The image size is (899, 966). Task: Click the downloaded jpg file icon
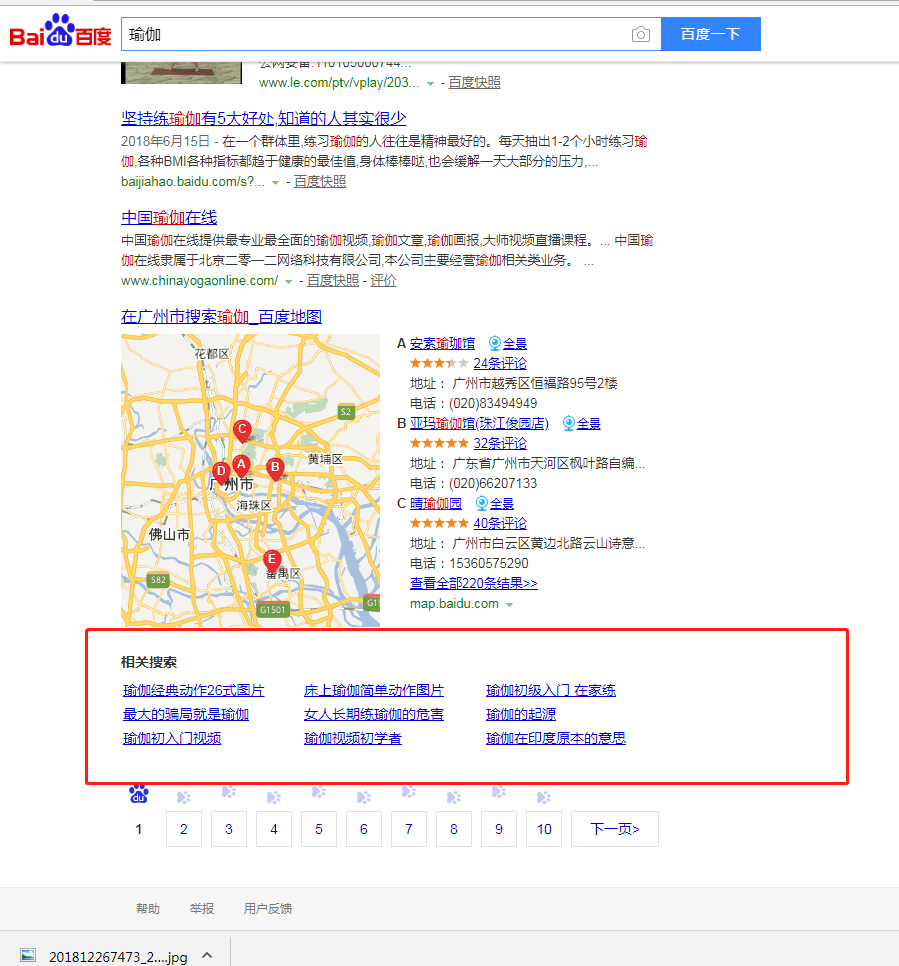[x=28, y=956]
